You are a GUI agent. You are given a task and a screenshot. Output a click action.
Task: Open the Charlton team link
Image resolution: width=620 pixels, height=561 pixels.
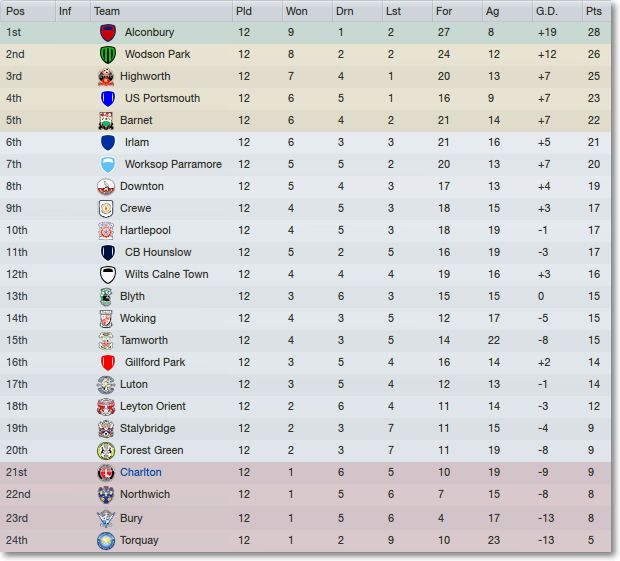141,472
